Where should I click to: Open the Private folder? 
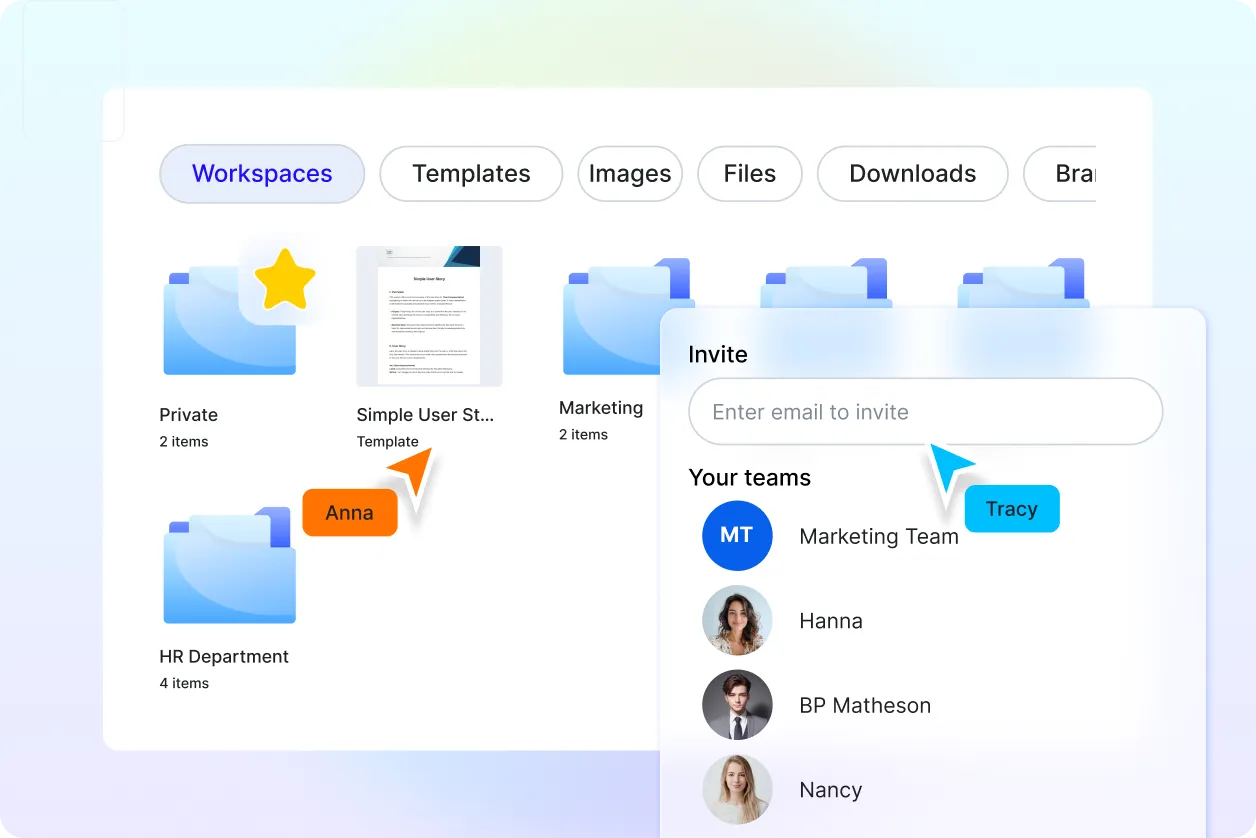pyautogui.click(x=228, y=320)
